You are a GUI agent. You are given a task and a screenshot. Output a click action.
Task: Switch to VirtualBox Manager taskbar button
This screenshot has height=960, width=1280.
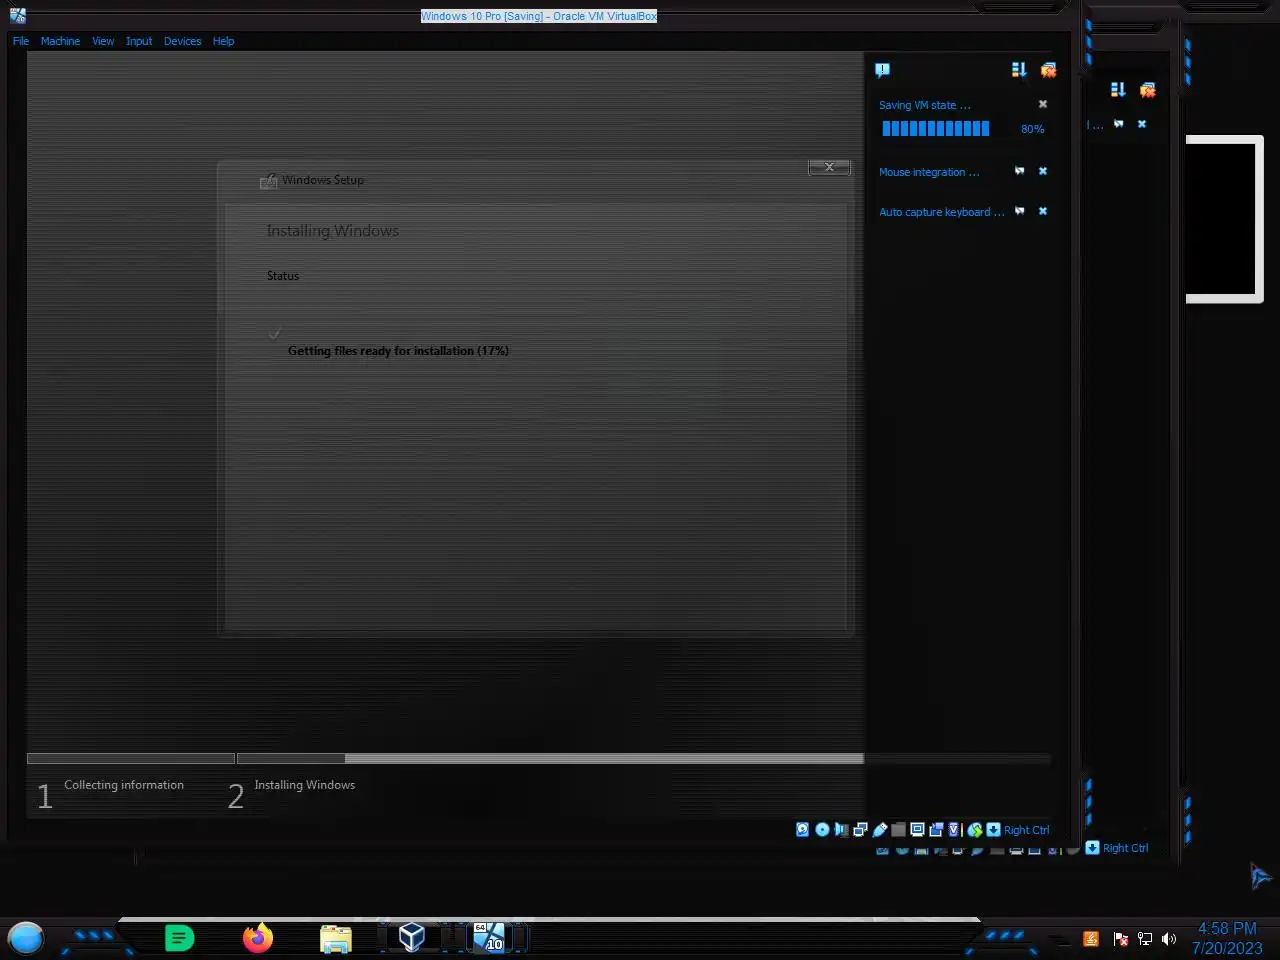[x=411, y=937]
